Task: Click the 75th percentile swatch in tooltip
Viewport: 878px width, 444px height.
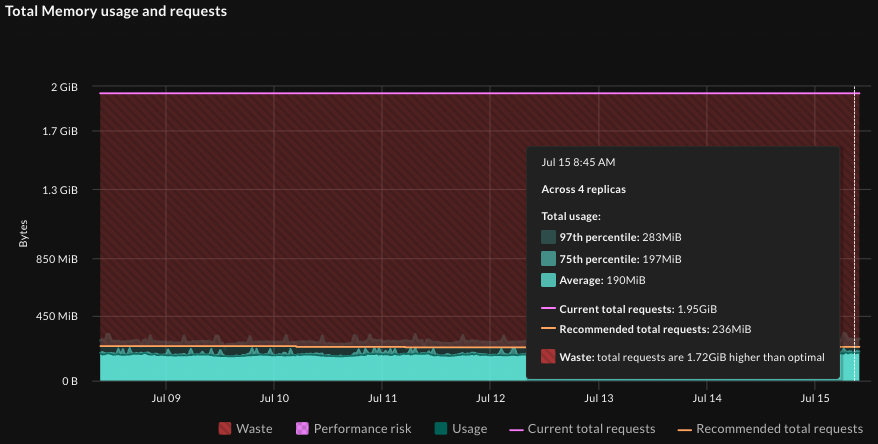Action: 548,259
